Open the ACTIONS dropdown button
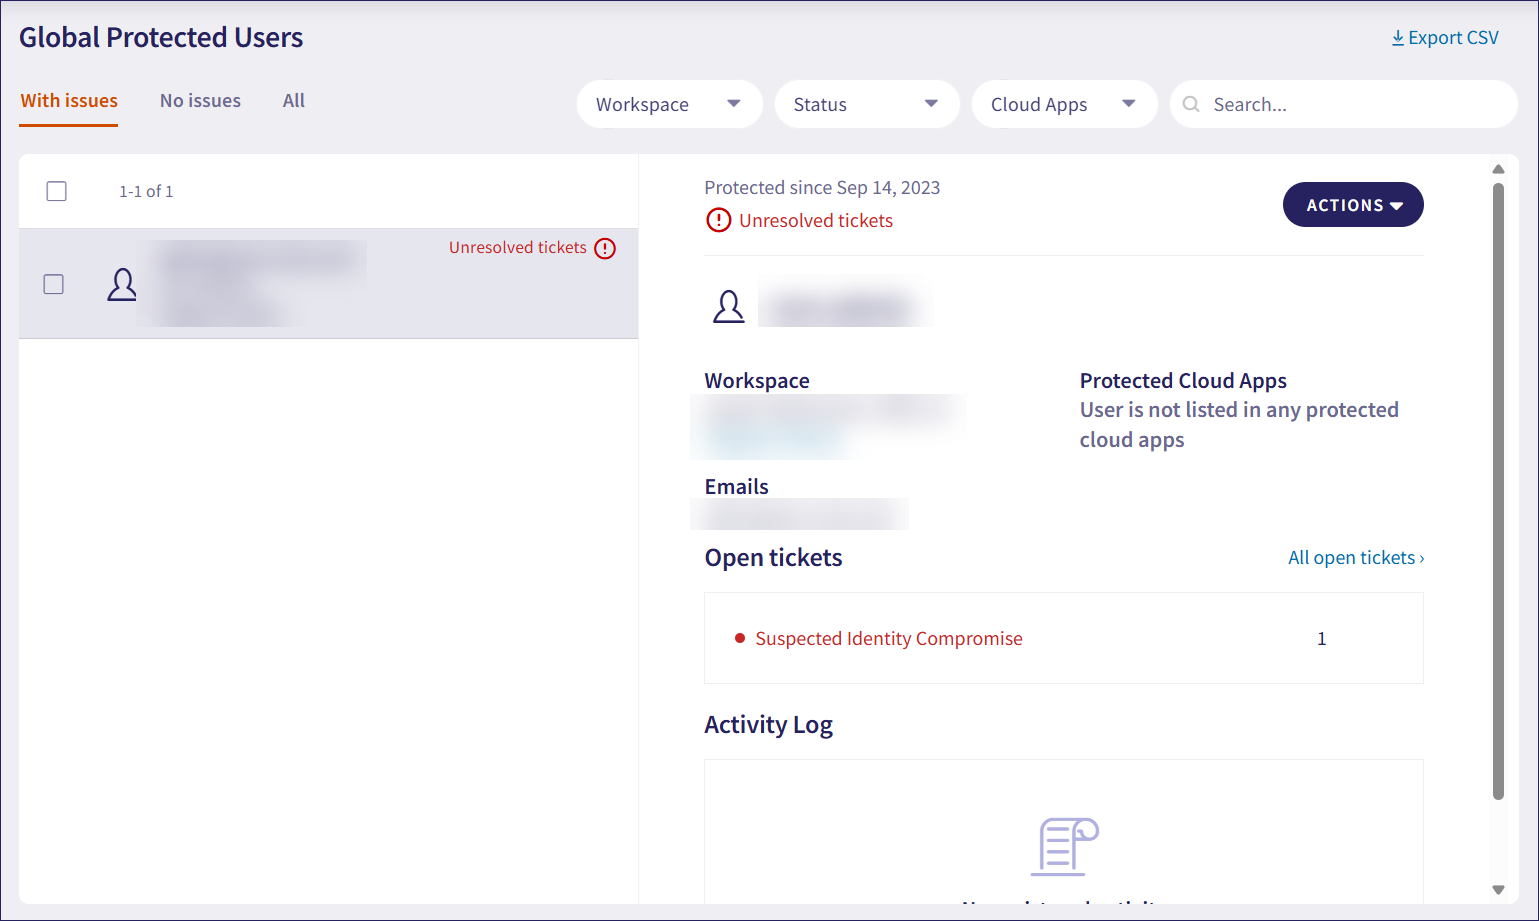The width and height of the screenshot is (1539, 921). 1352,205
